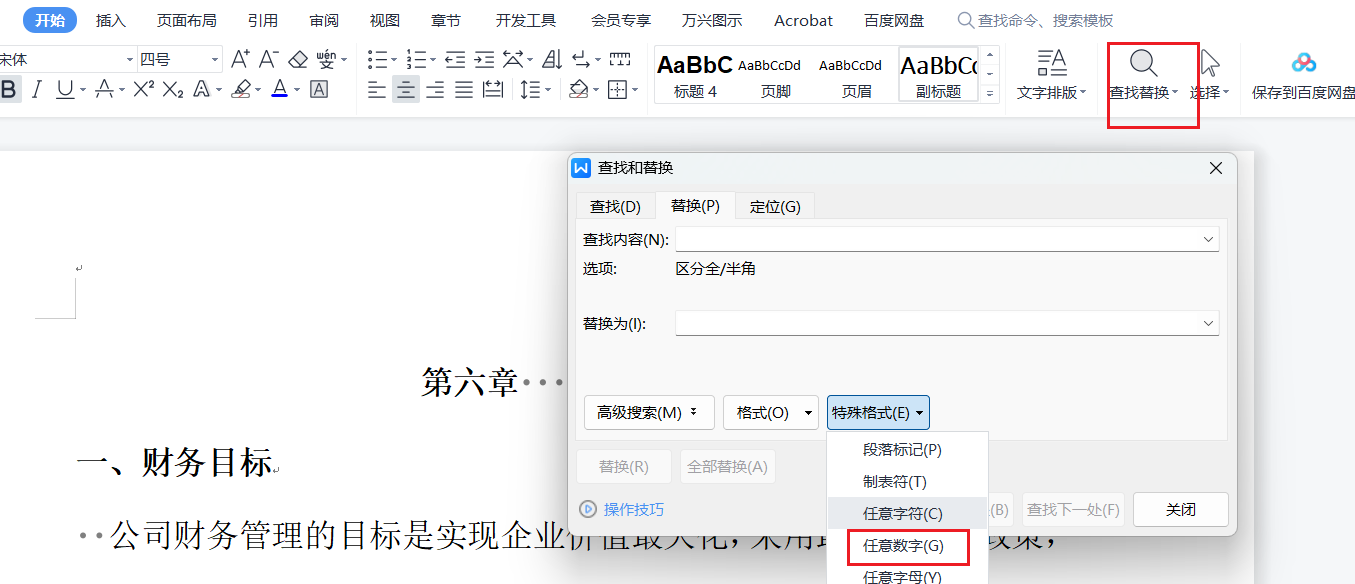
Task: Enable center paragraph alignment
Action: (405, 90)
